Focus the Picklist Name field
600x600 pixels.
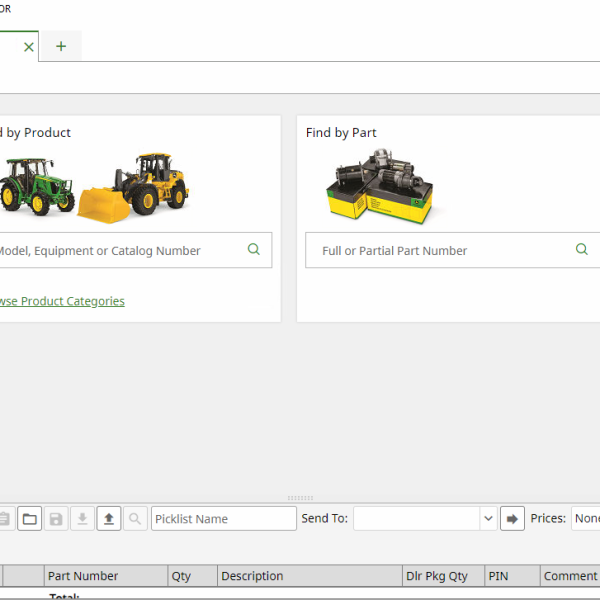pos(224,518)
